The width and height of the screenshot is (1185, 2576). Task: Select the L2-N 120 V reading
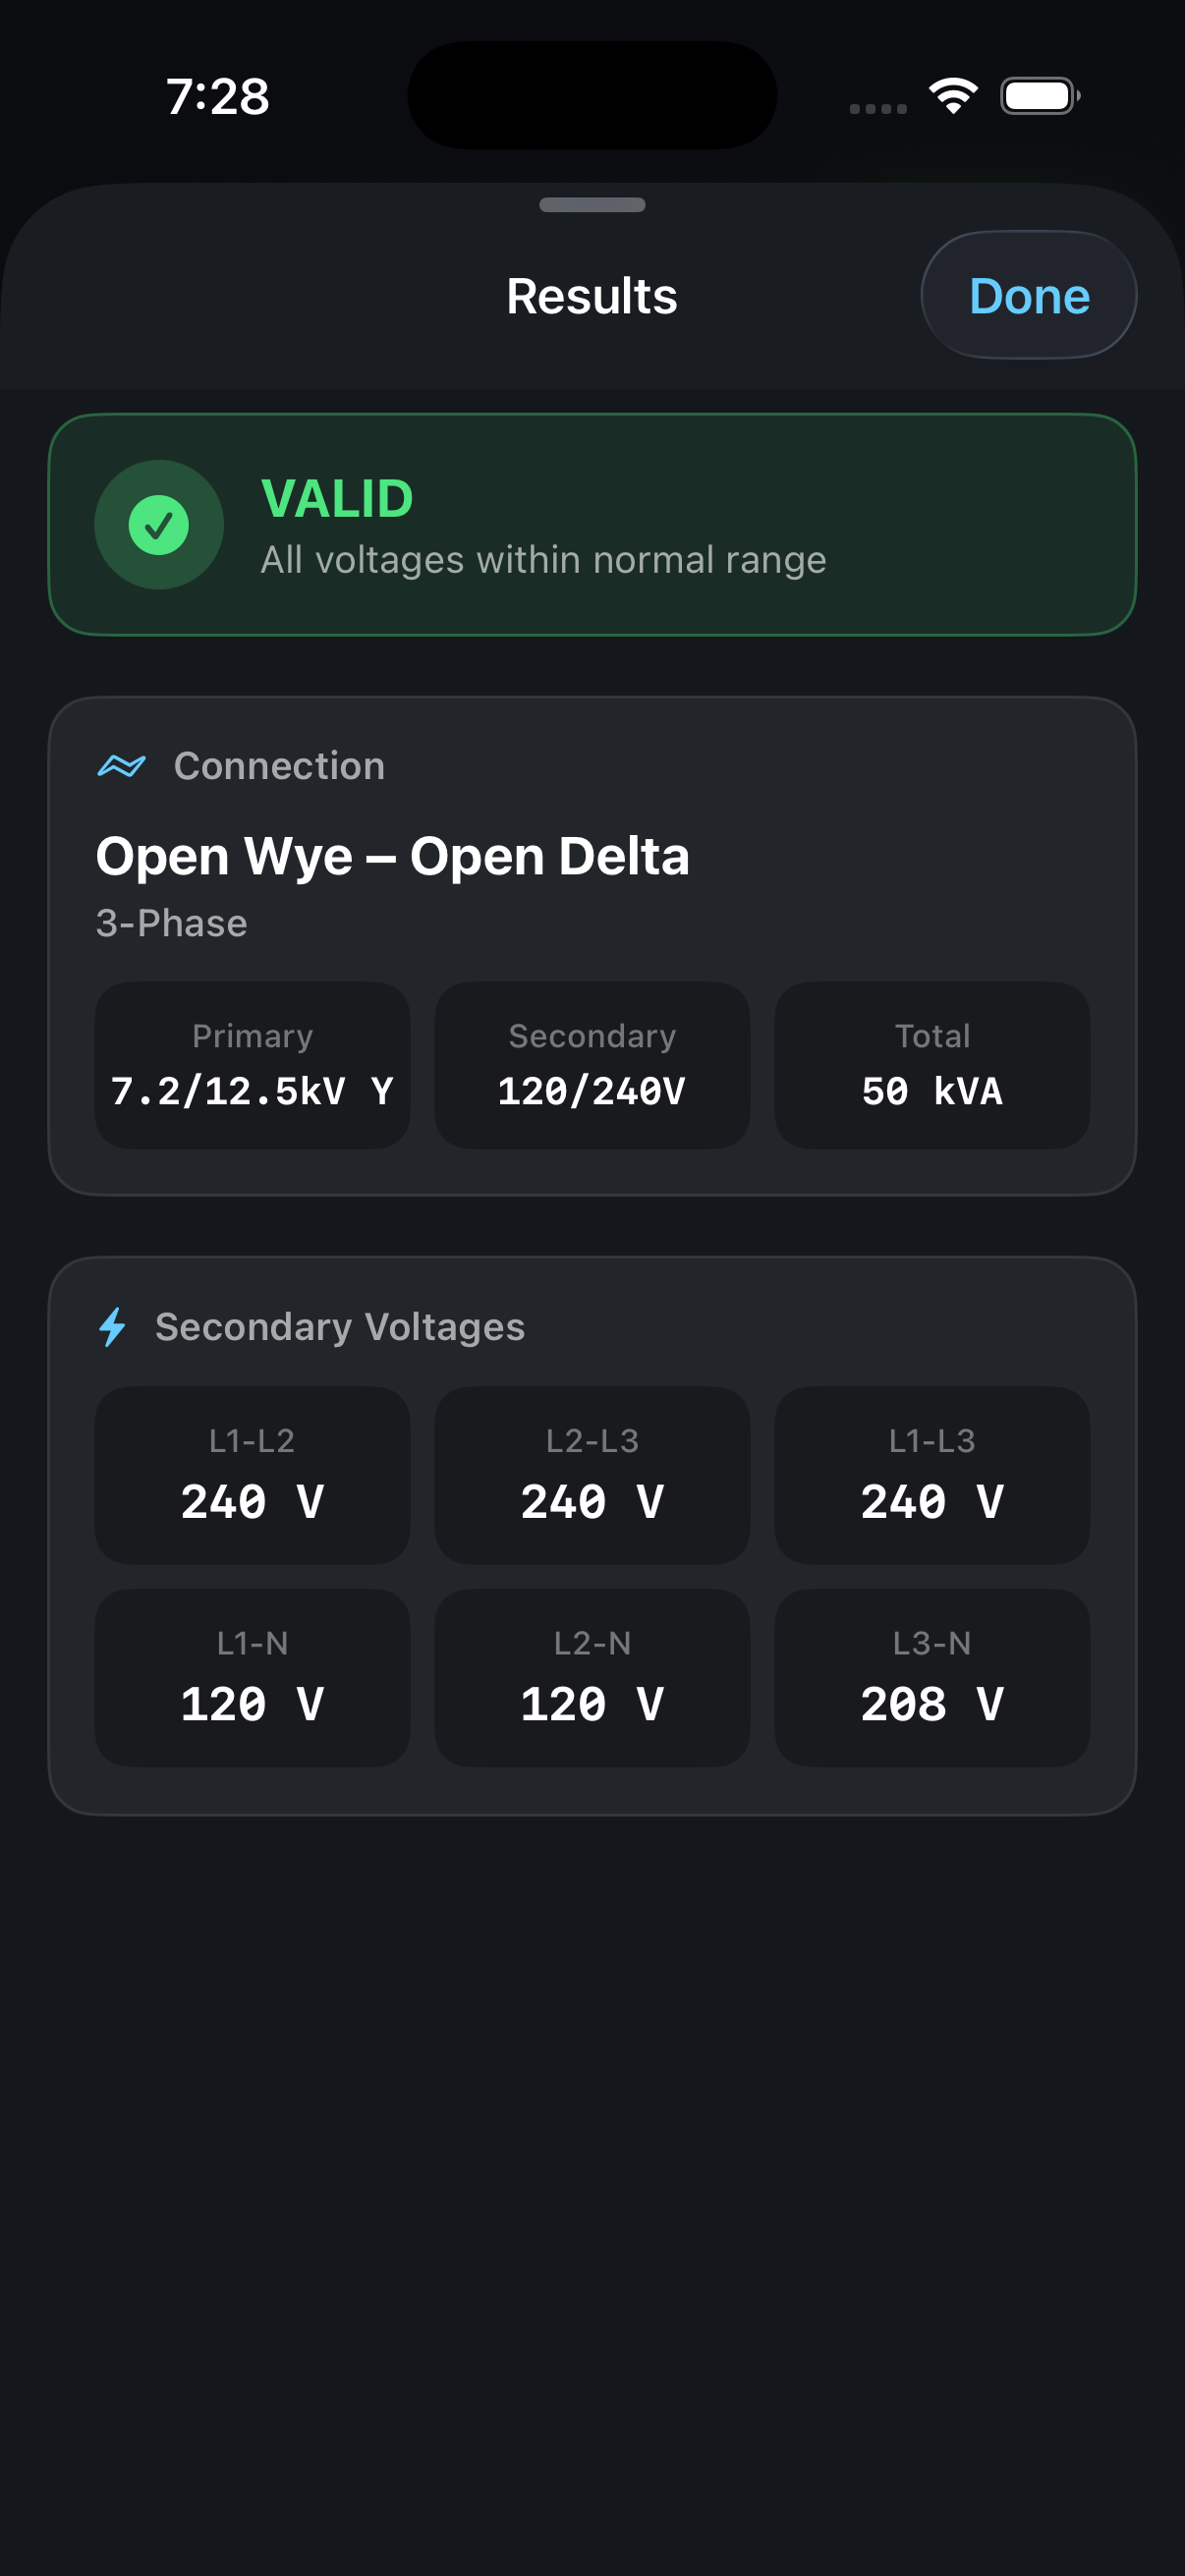pos(592,1677)
